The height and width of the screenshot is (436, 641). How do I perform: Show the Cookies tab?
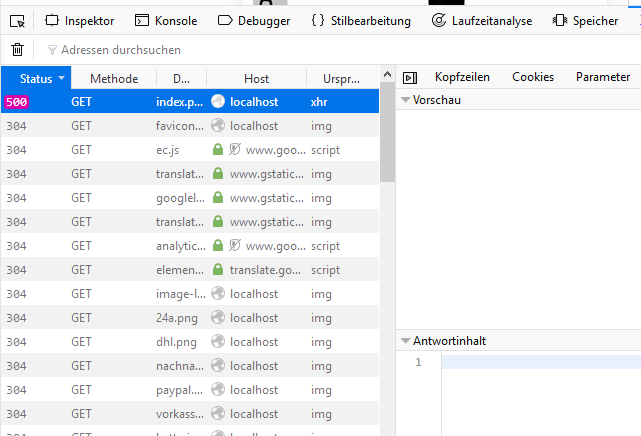coord(532,77)
